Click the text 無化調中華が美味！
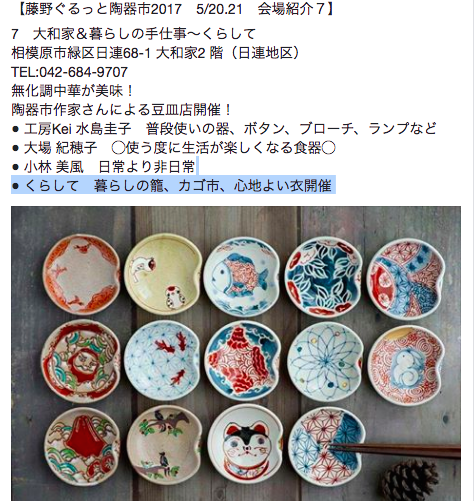This screenshot has height=501, width=474. pyautogui.click(x=73, y=91)
